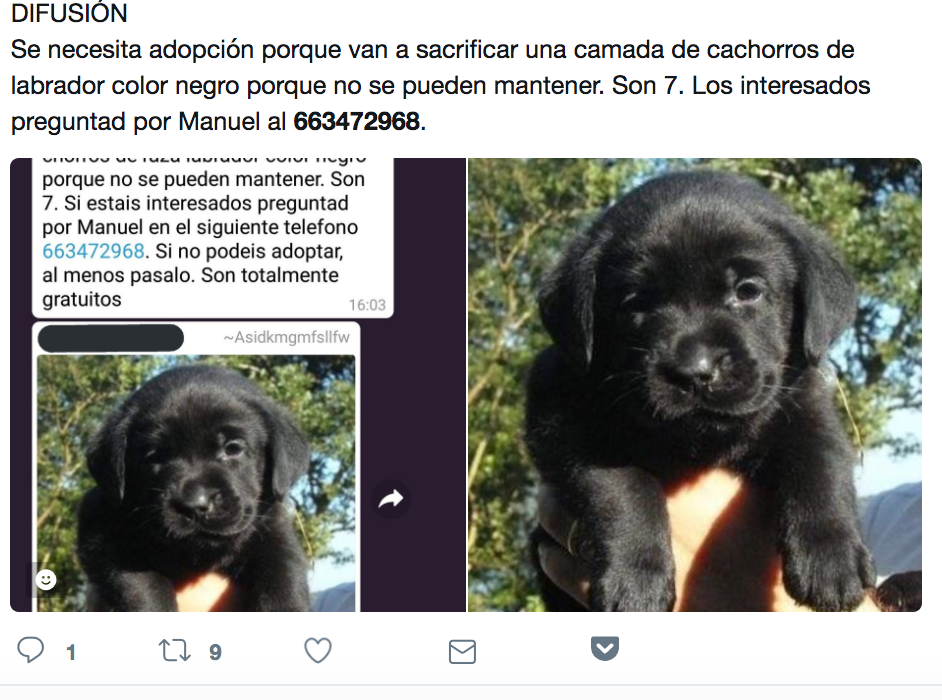Save tweet with Pocket icon
The width and height of the screenshot is (942, 700).
tap(605, 648)
